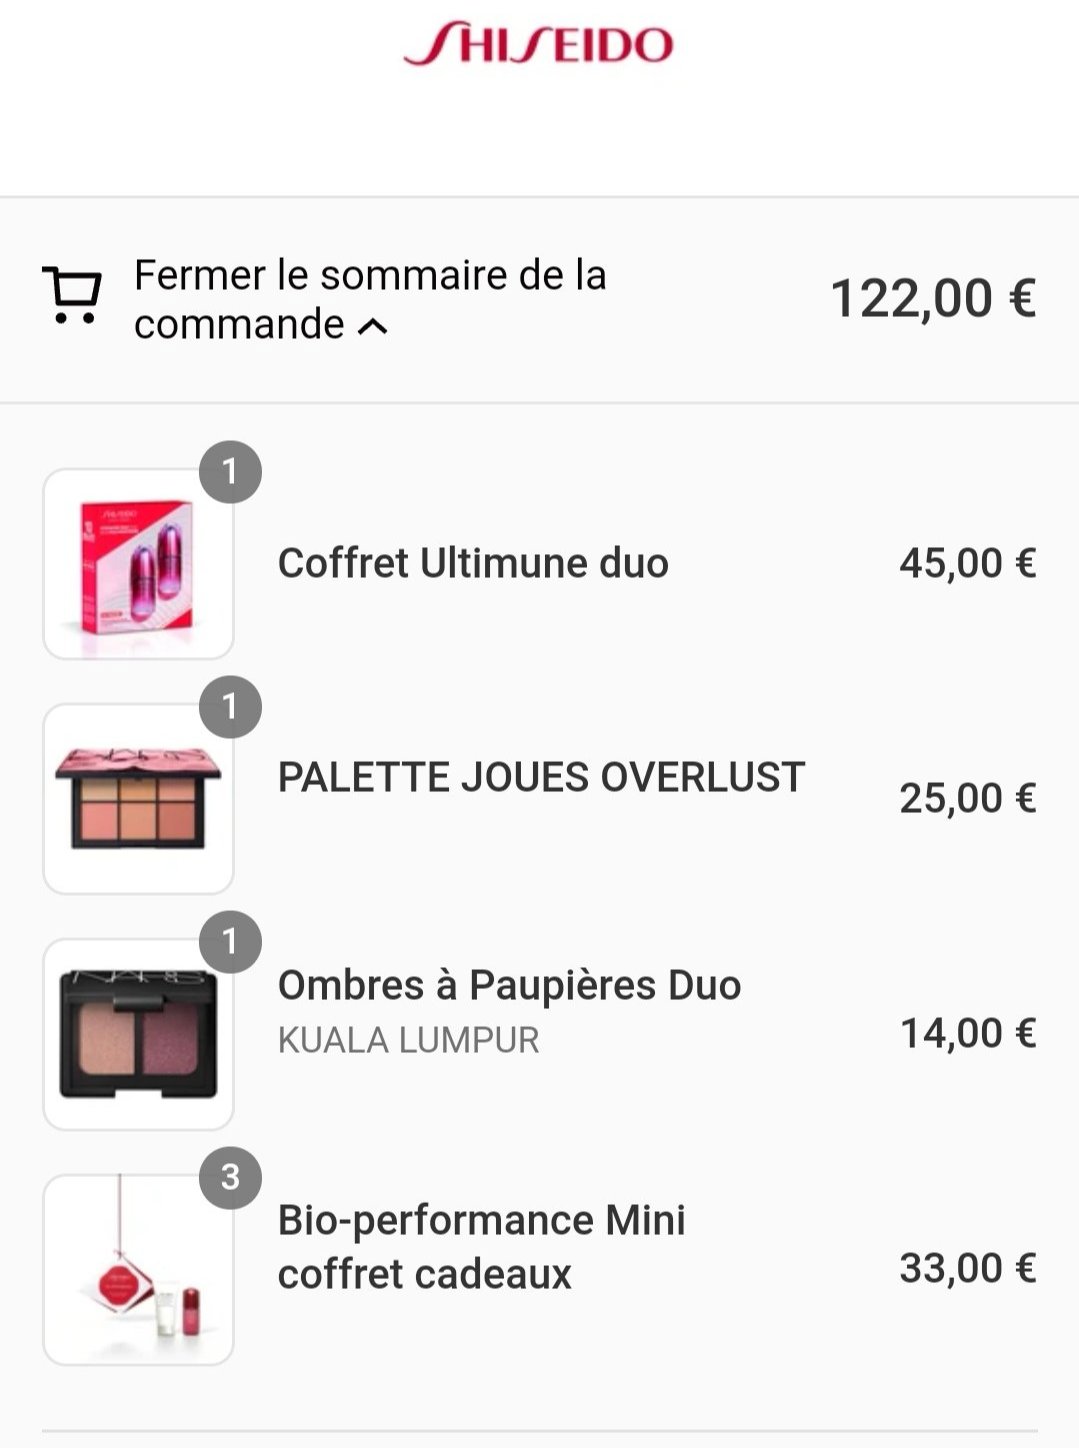1079x1454 pixels.
Task: Select 'Fermer le sommaire de la commande'
Action: tap(370, 299)
